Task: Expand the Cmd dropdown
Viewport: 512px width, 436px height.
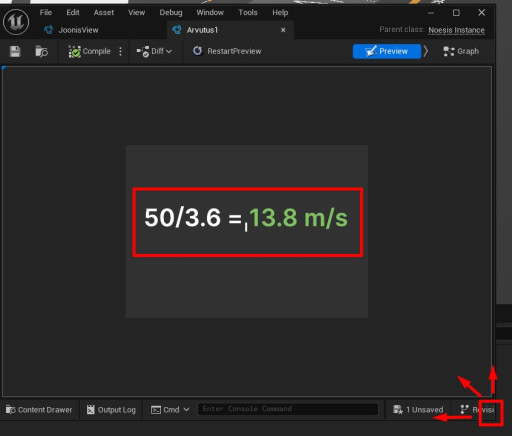Action: coord(170,410)
